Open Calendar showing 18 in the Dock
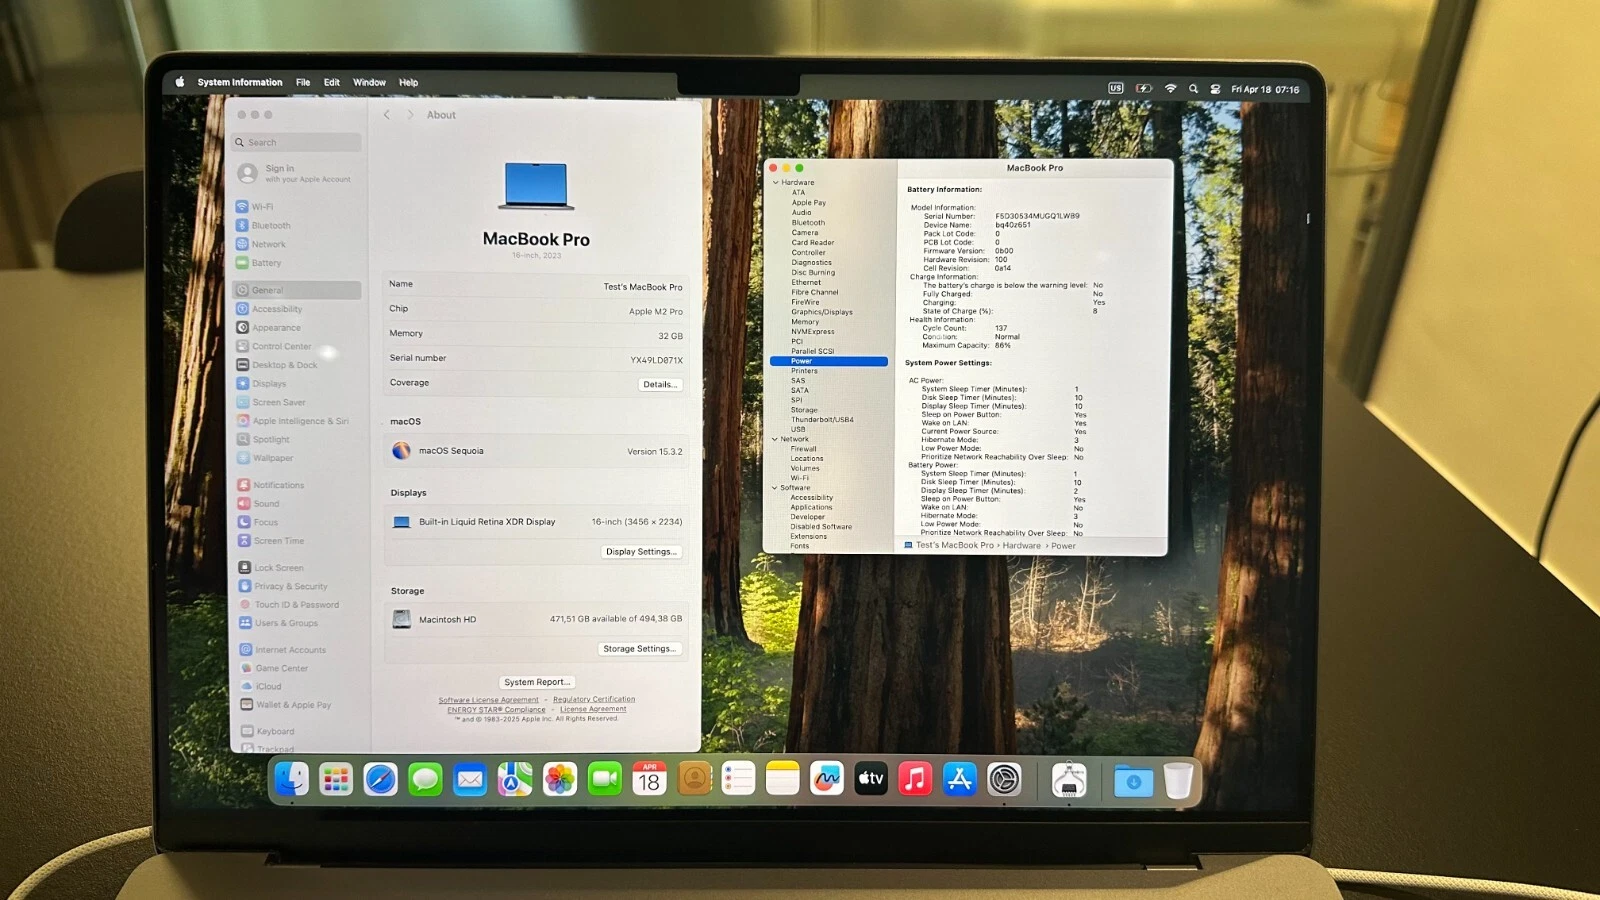 click(x=649, y=779)
